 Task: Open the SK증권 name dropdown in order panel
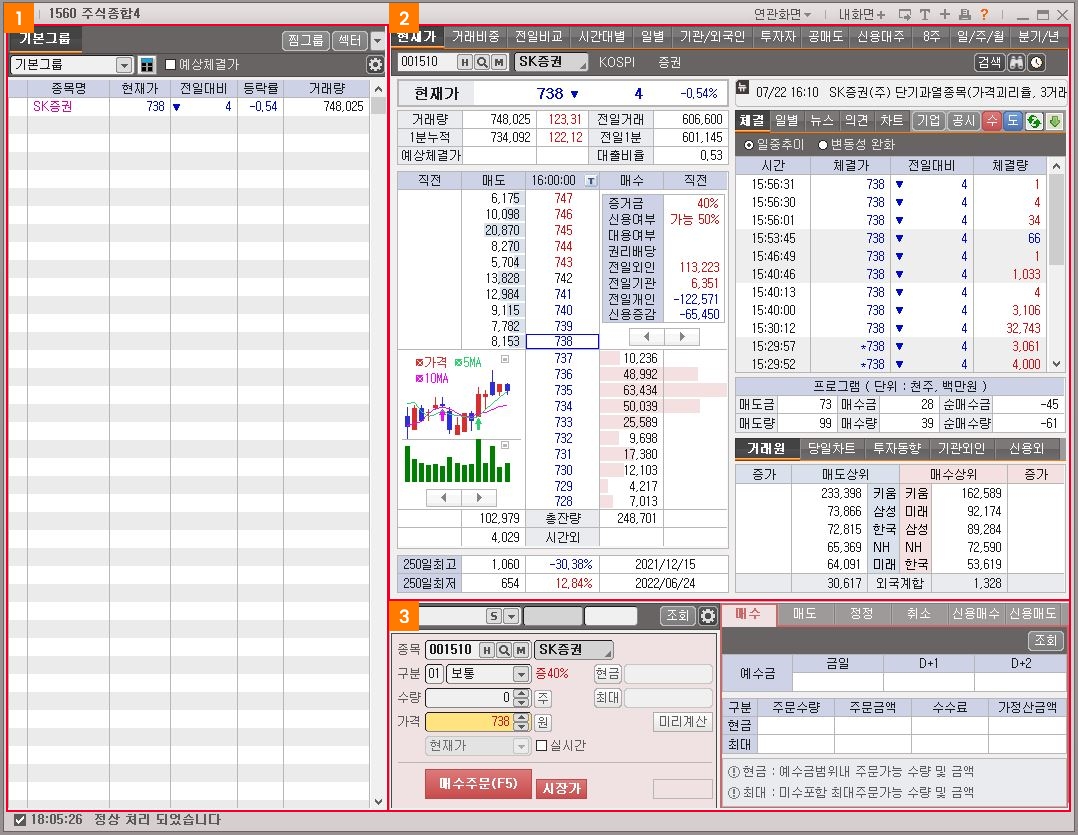pyautogui.click(x=574, y=650)
